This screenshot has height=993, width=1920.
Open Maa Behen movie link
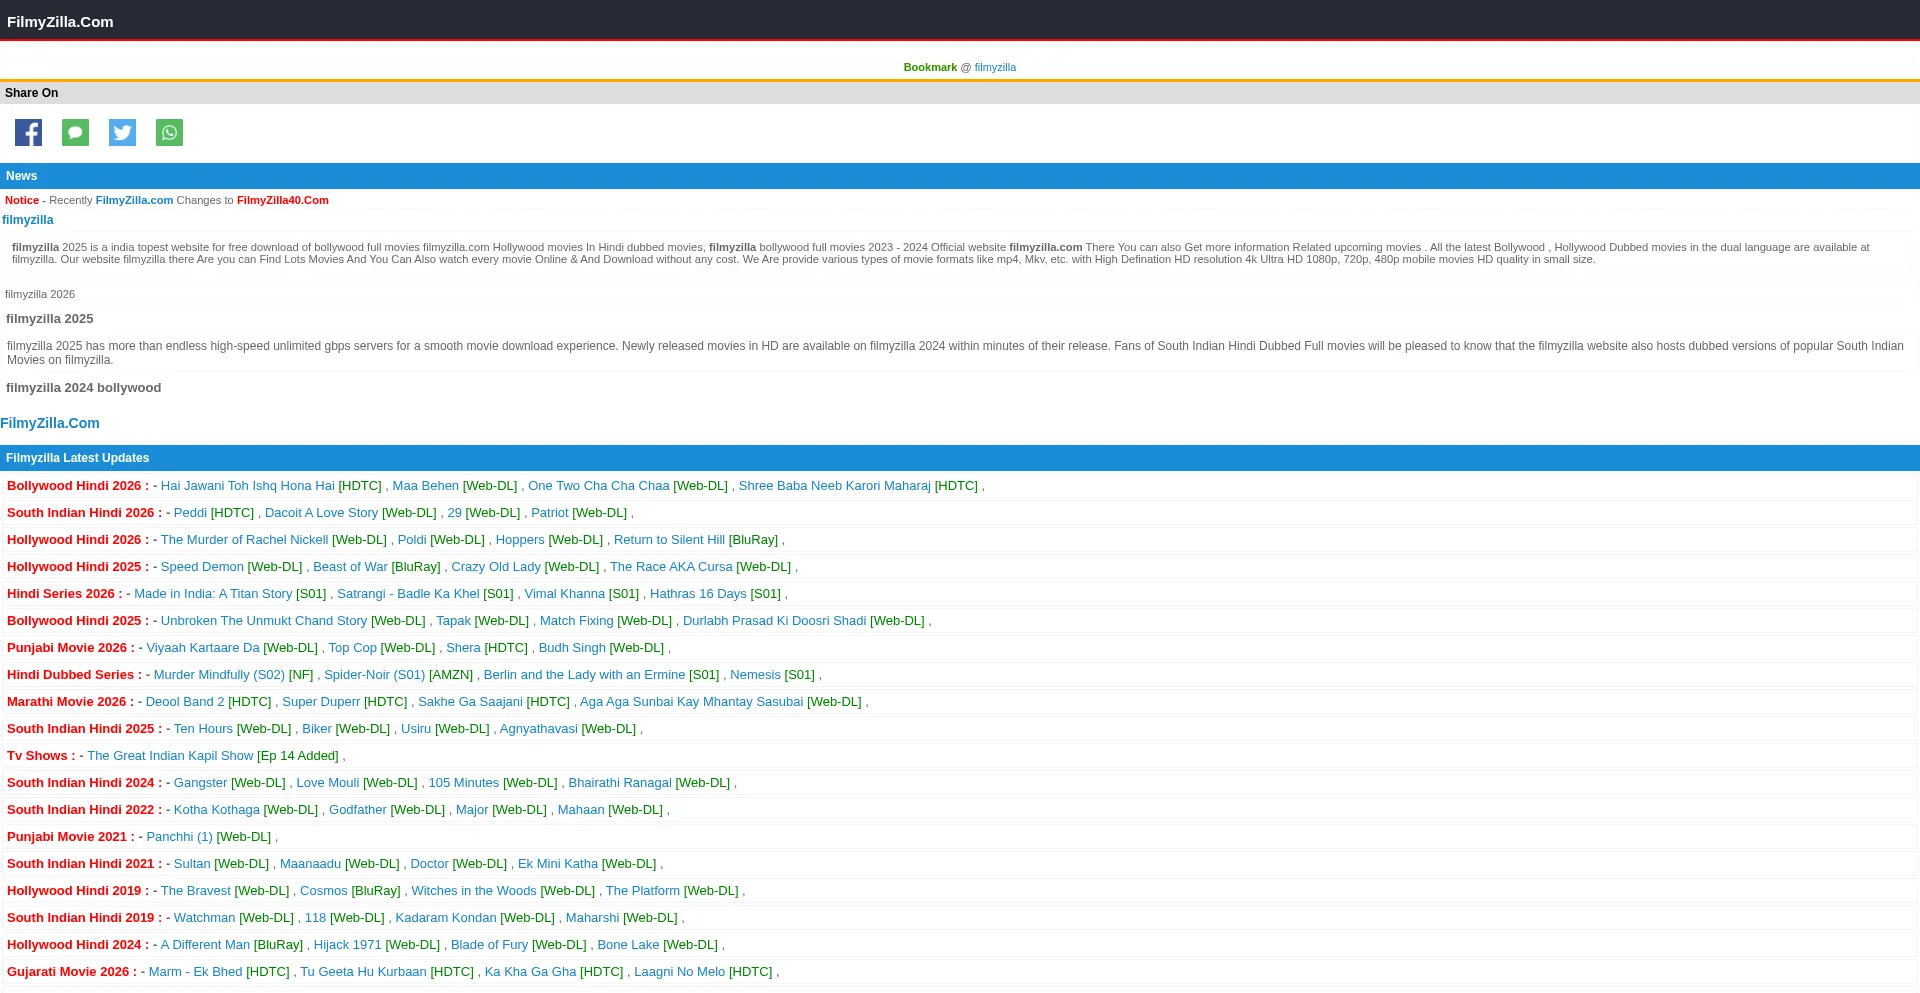[x=426, y=486]
